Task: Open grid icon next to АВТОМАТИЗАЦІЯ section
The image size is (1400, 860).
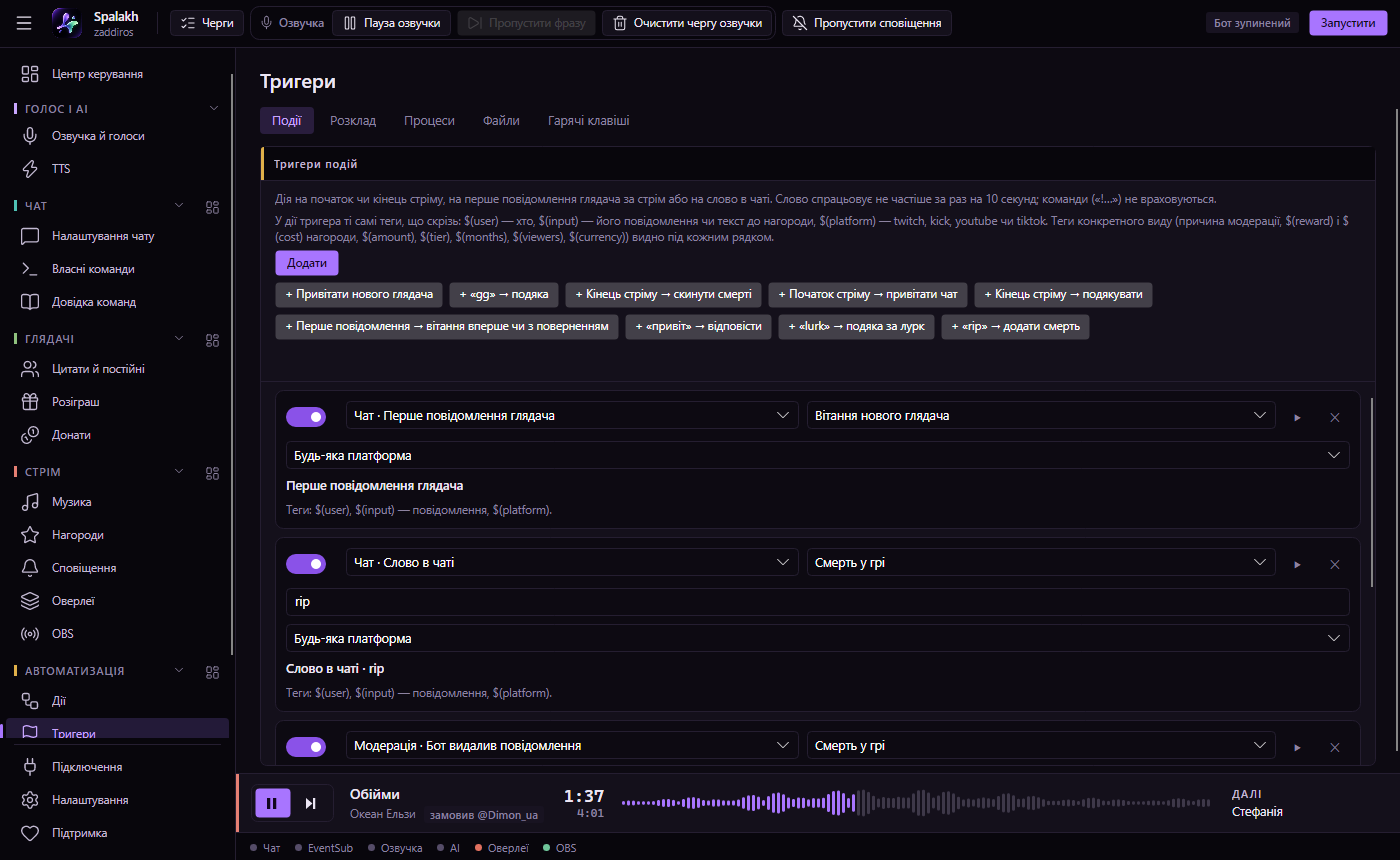Action: [x=212, y=672]
